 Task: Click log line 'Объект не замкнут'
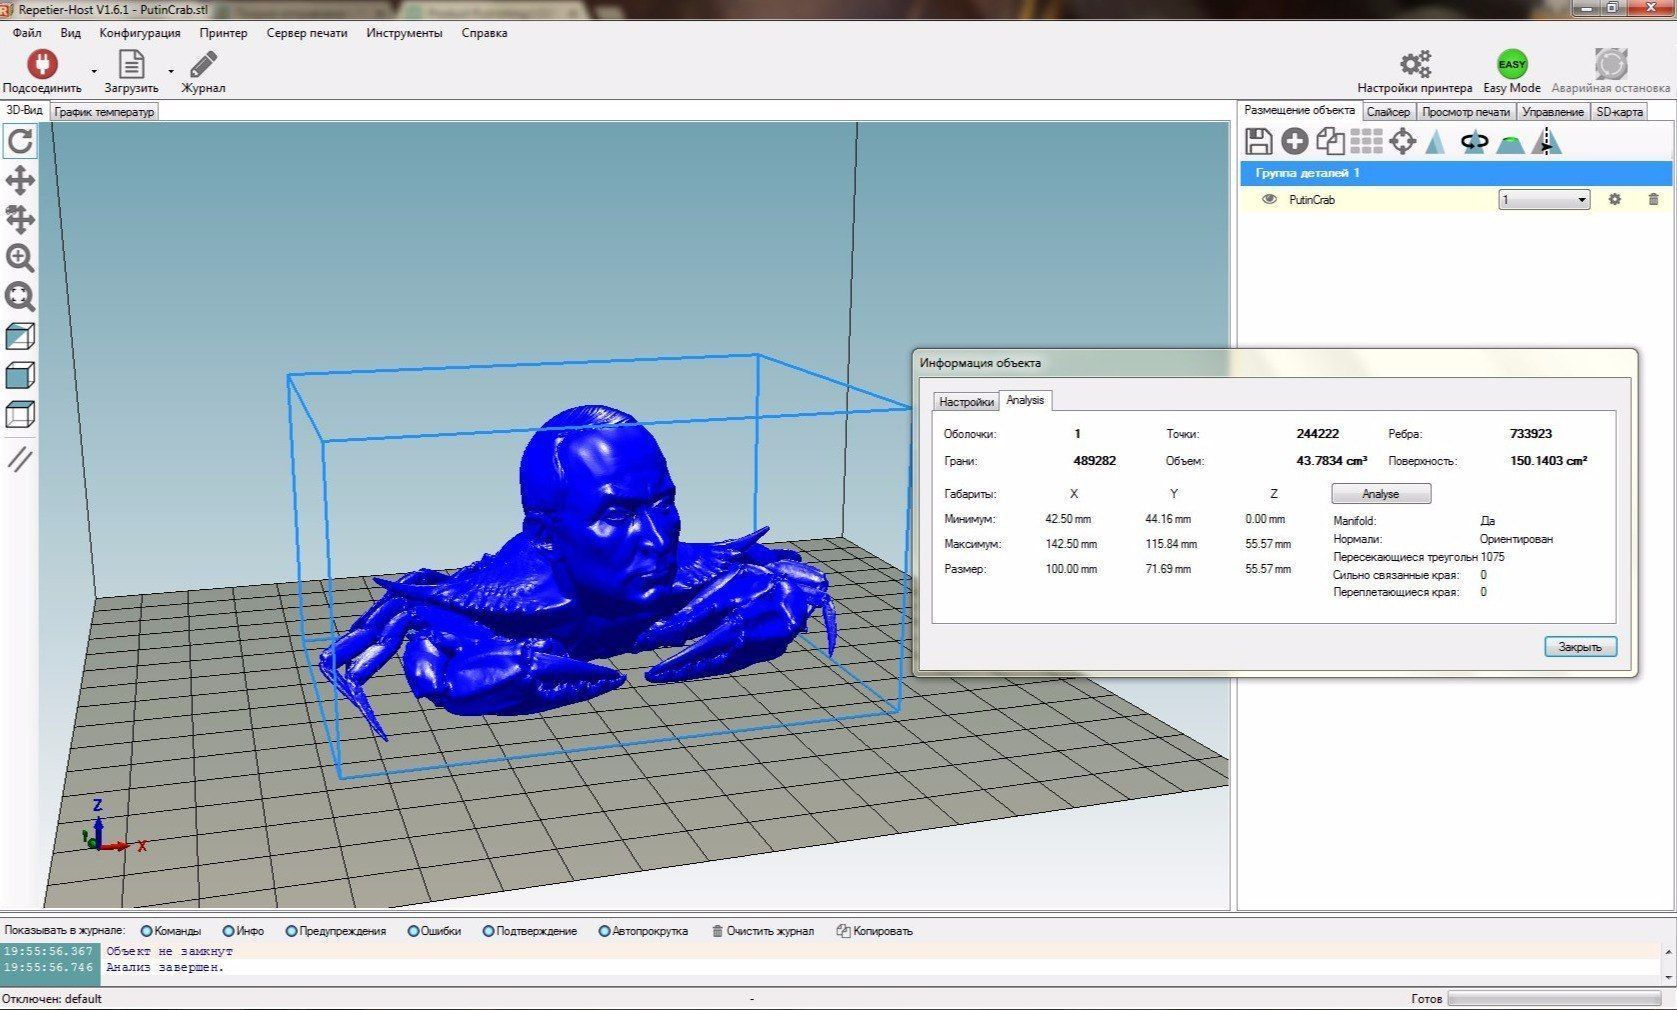[x=169, y=951]
